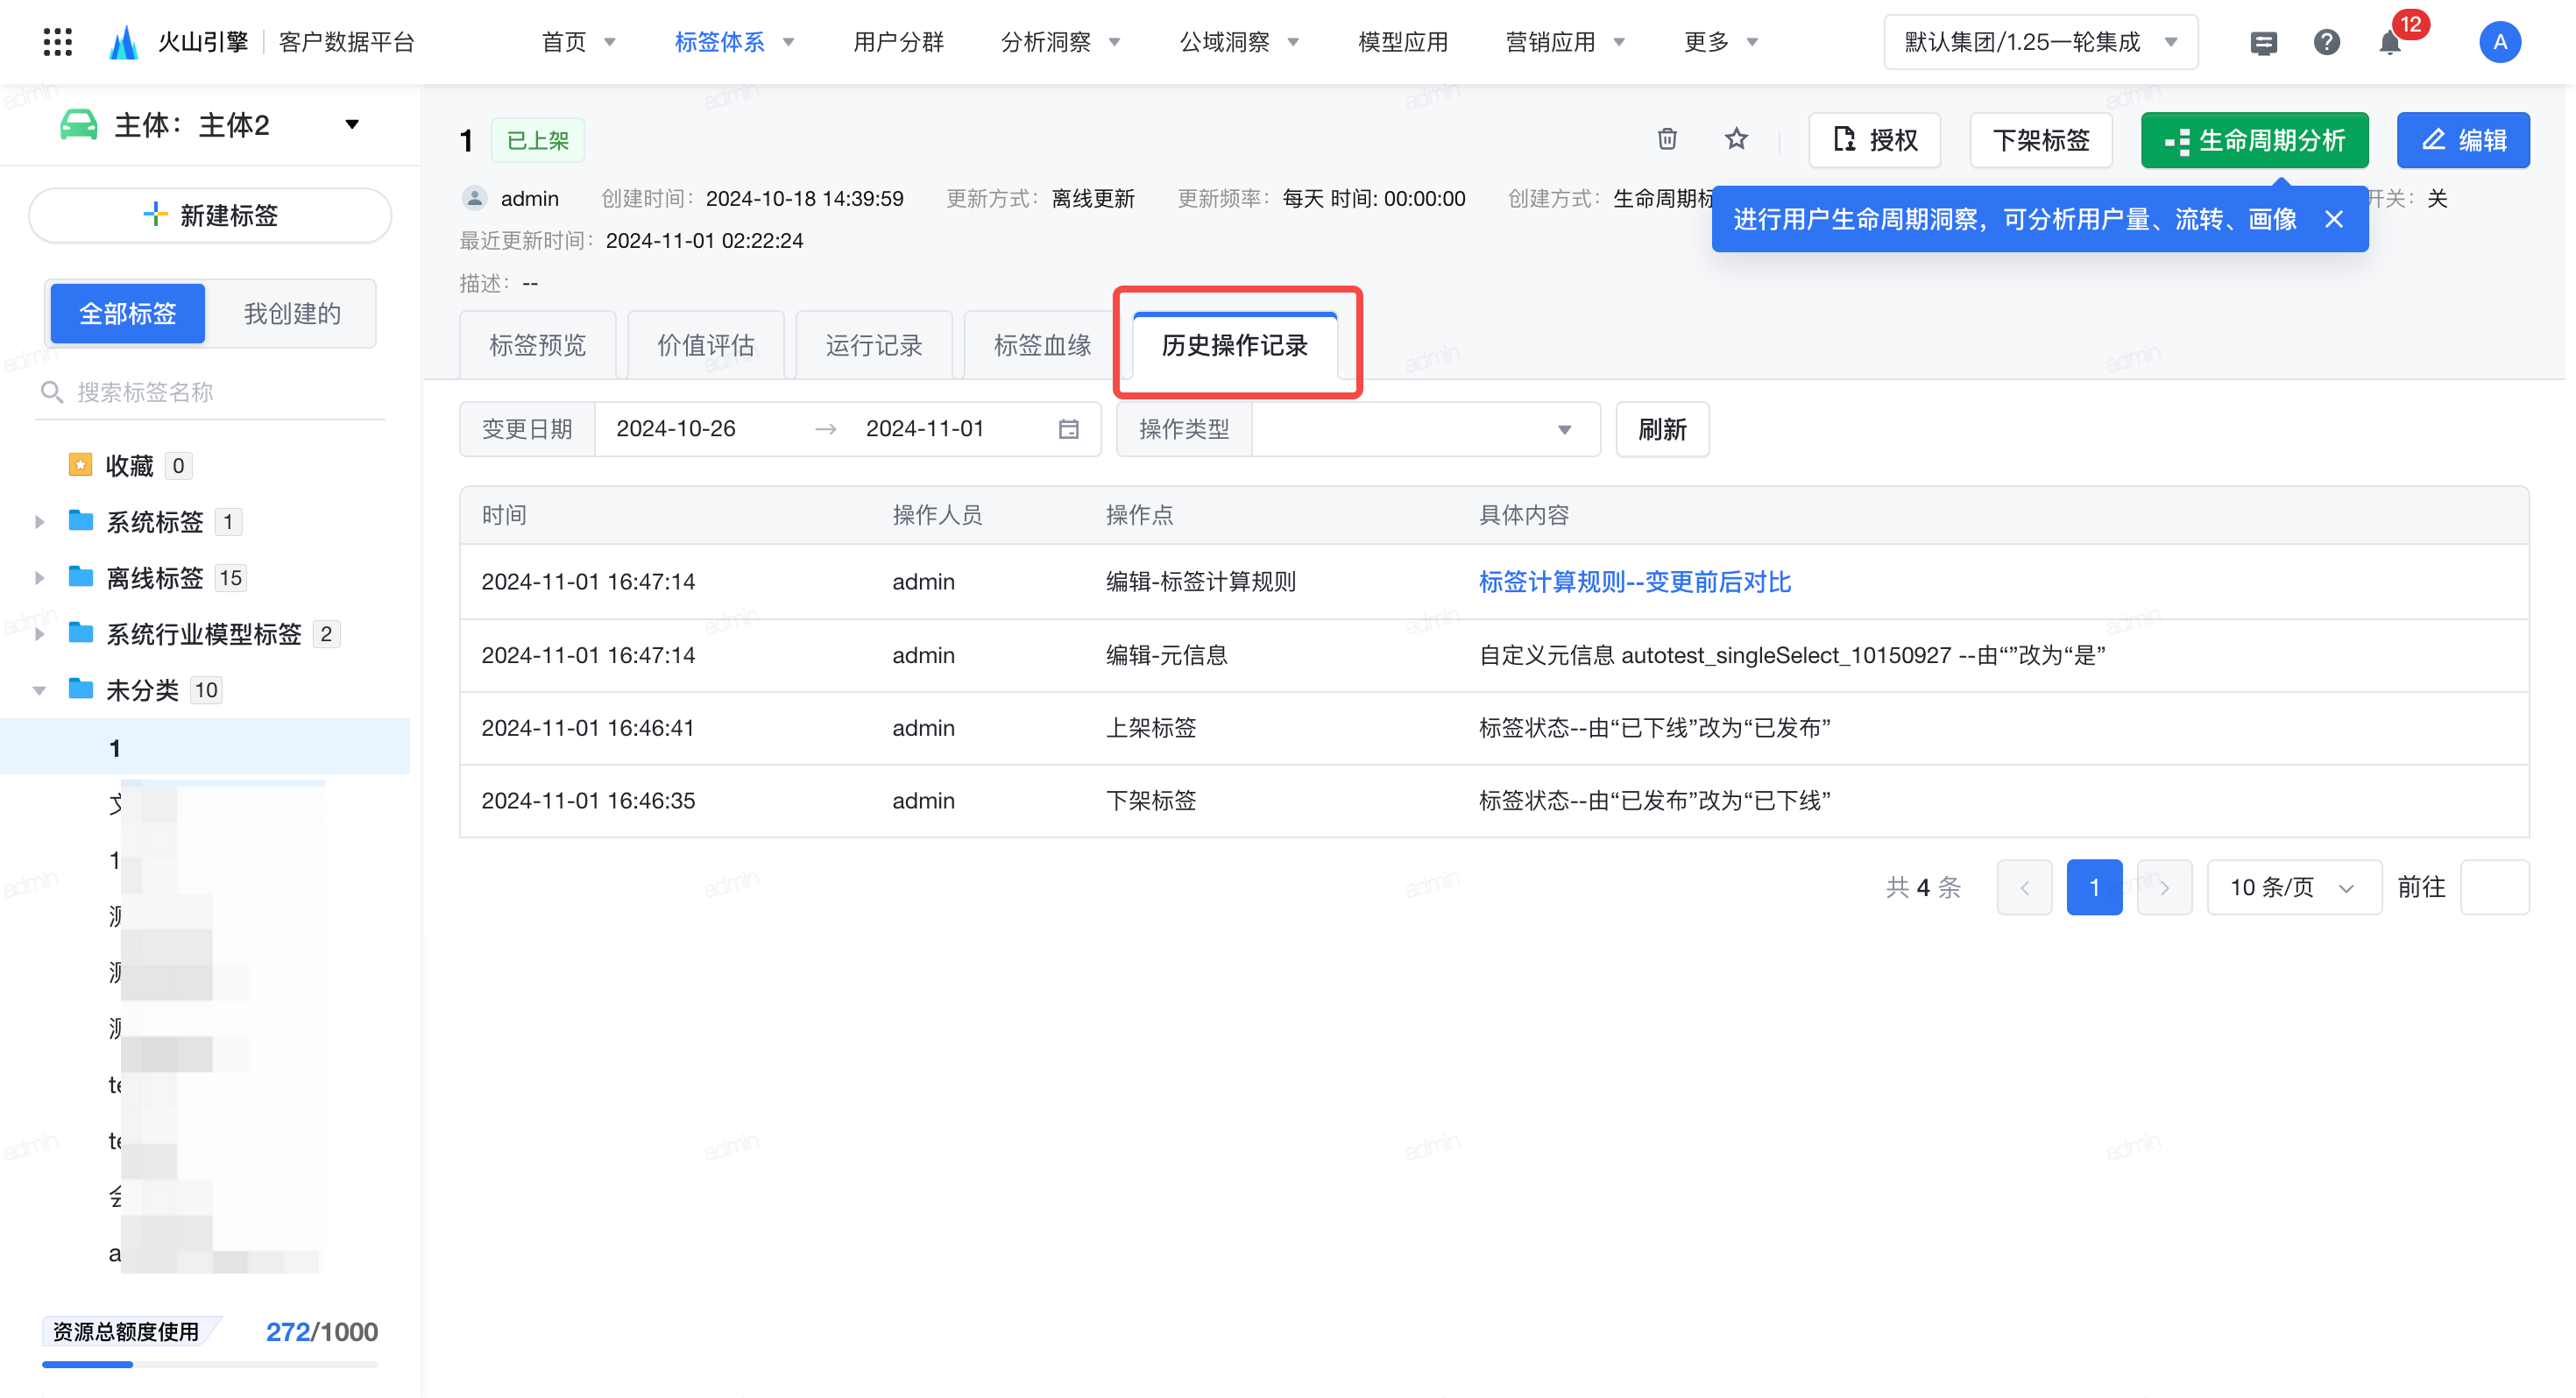The width and height of the screenshot is (2576, 1398).
Task: Click 新建标签 button
Action: coord(210,215)
